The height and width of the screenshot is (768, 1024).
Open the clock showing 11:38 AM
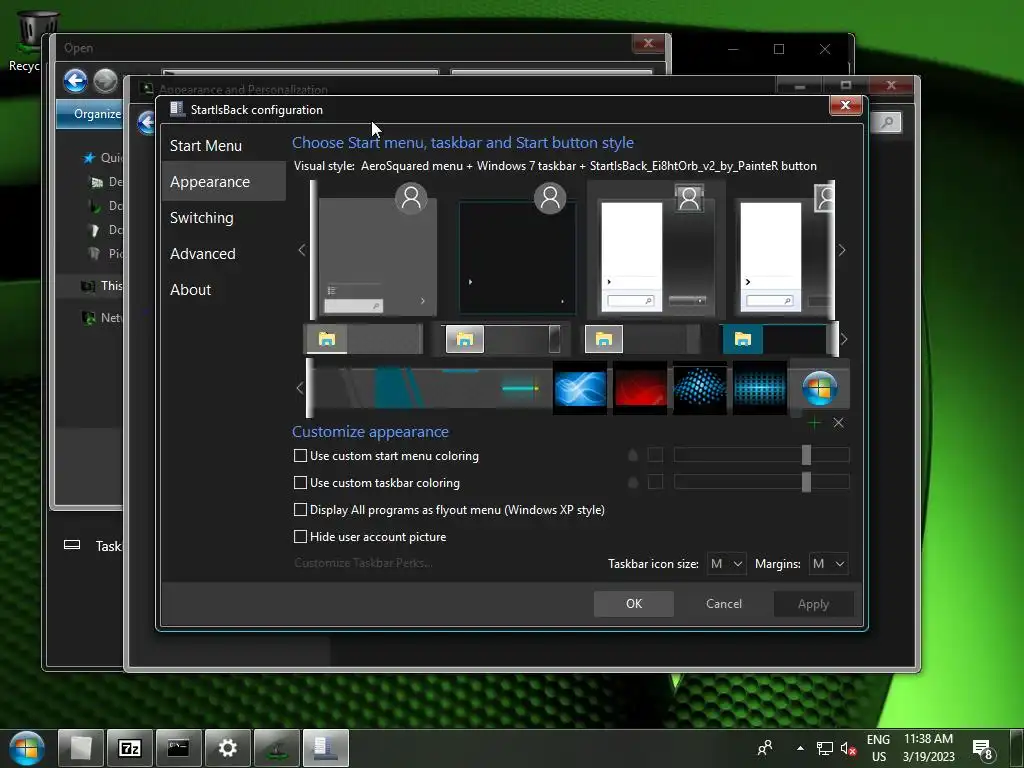[x=929, y=748]
